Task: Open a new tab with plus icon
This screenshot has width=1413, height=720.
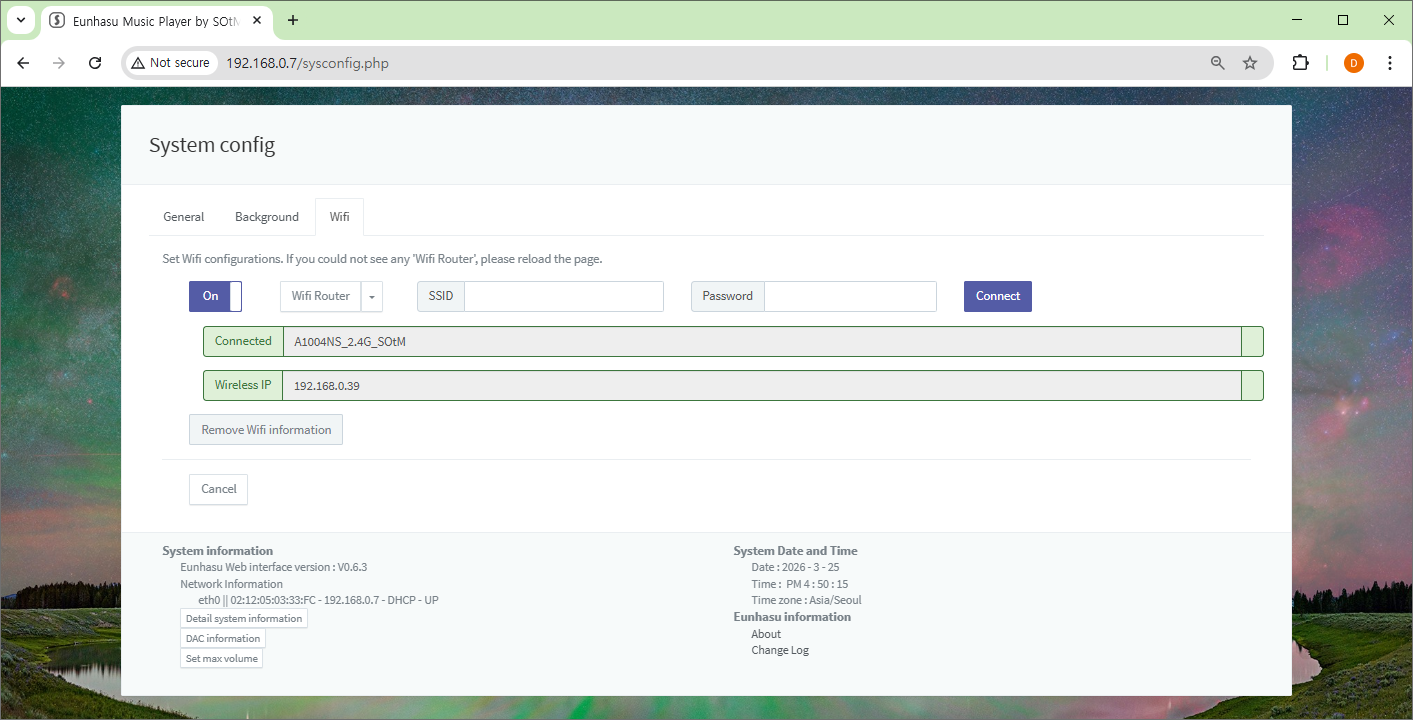Action: click(x=293, y=20)
